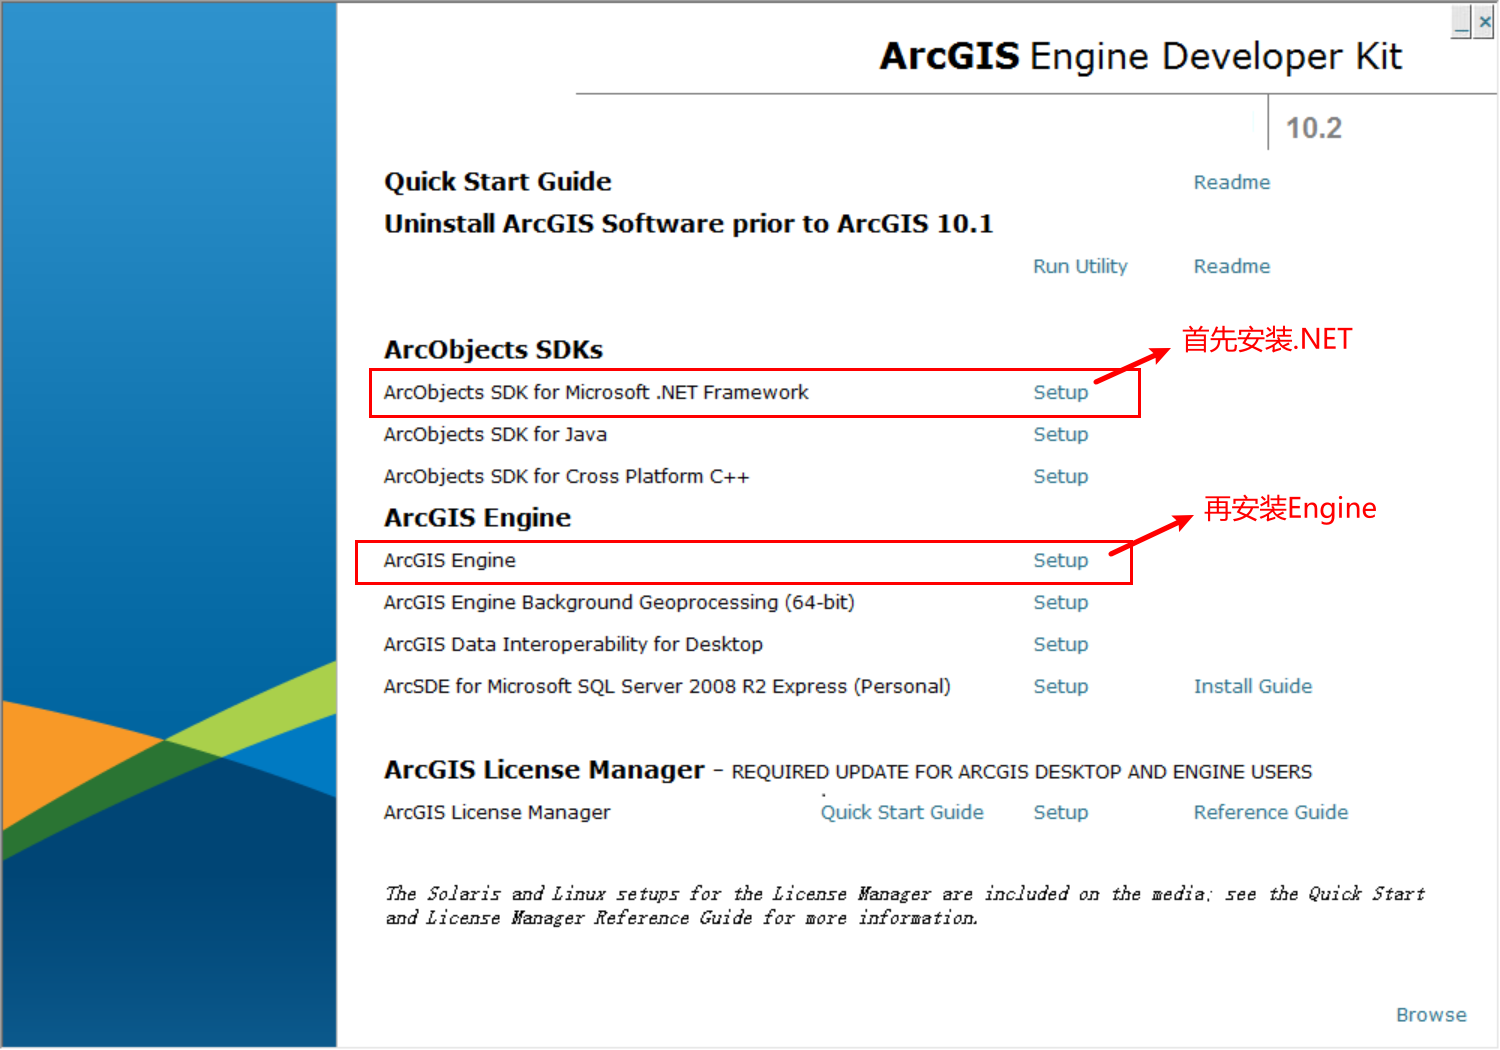Viewport: 1500px width, 1050px height.
Task: Launch Setup for ArcObjects SDK for Java
Action: click(x=1060, y=434)
